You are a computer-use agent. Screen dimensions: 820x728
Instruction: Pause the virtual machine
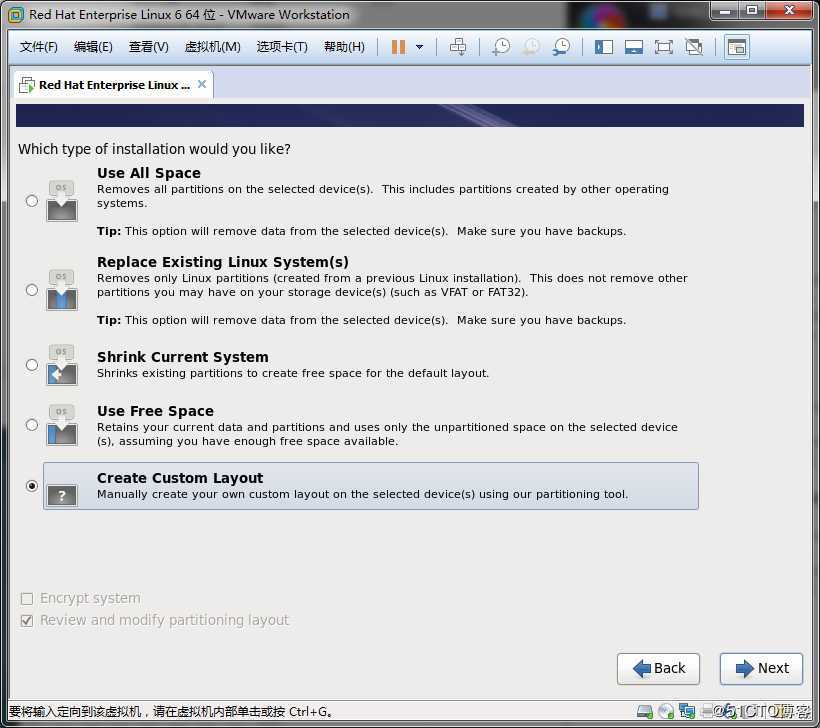coord(398,47)
